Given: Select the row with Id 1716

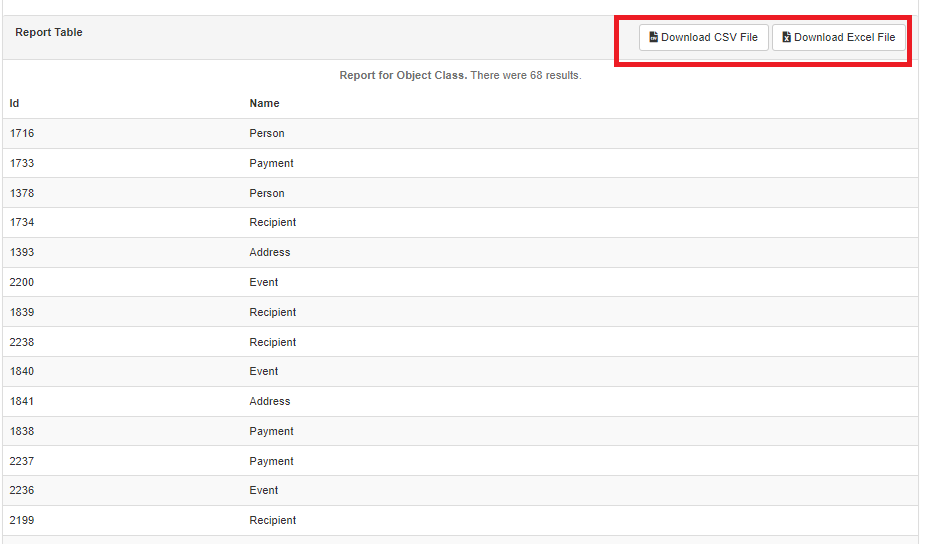Looking at the screenshot, I should tap(22, 133).
